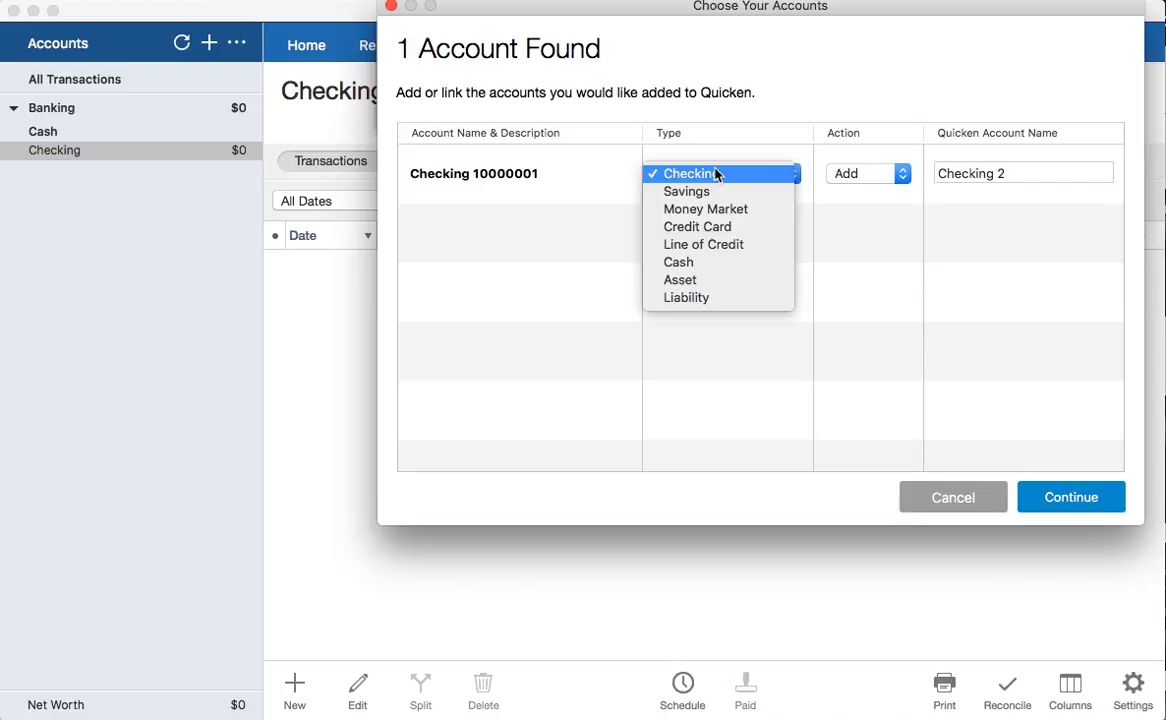
Task: Open the All Dates filter dropdown
Action: (326, 201)
